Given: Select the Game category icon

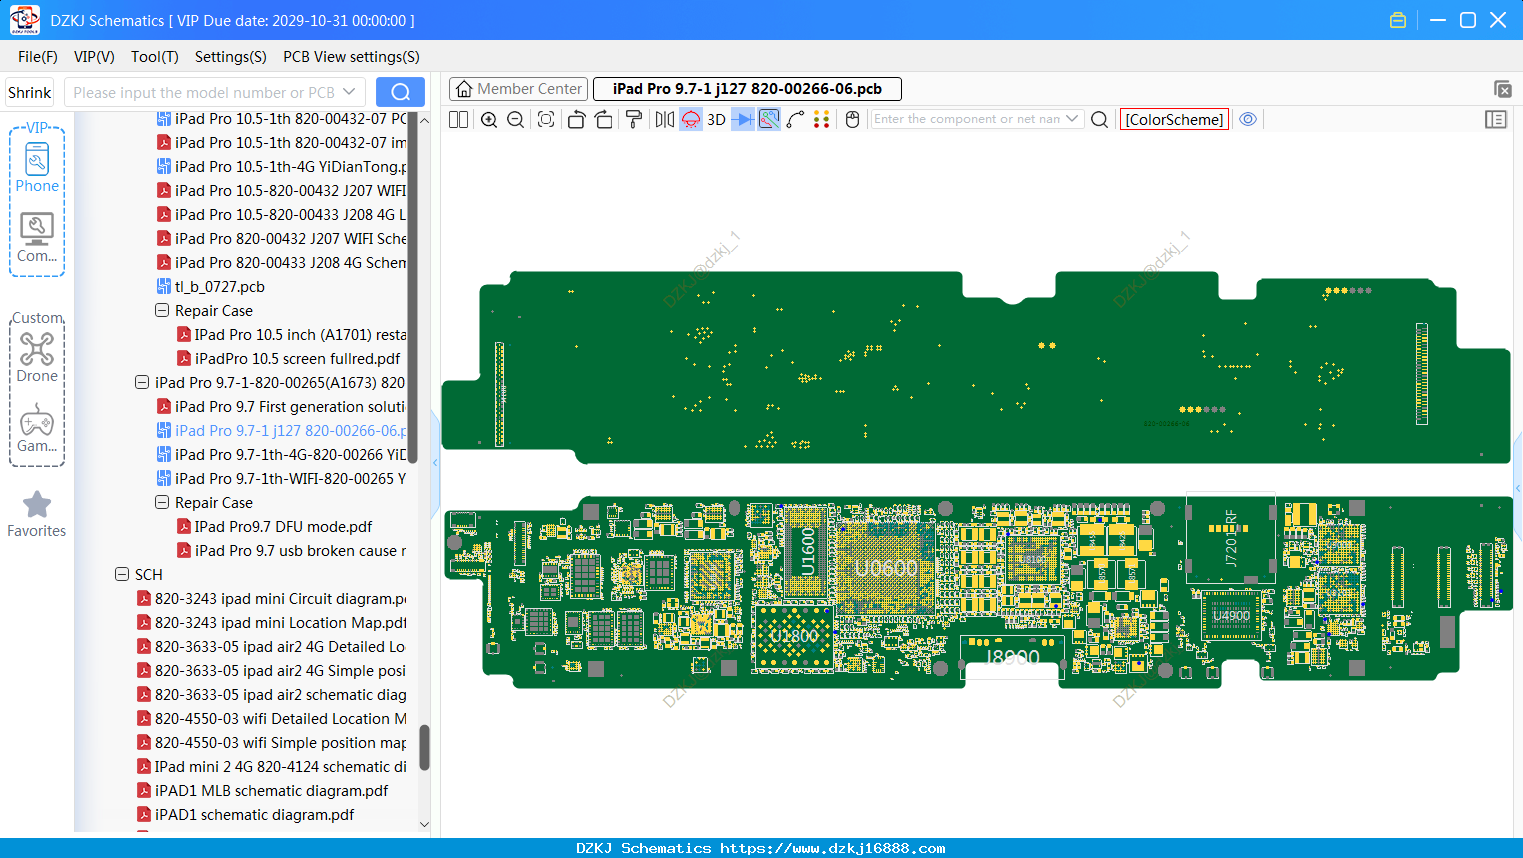Looking at the screenshot, I should 37,428.
